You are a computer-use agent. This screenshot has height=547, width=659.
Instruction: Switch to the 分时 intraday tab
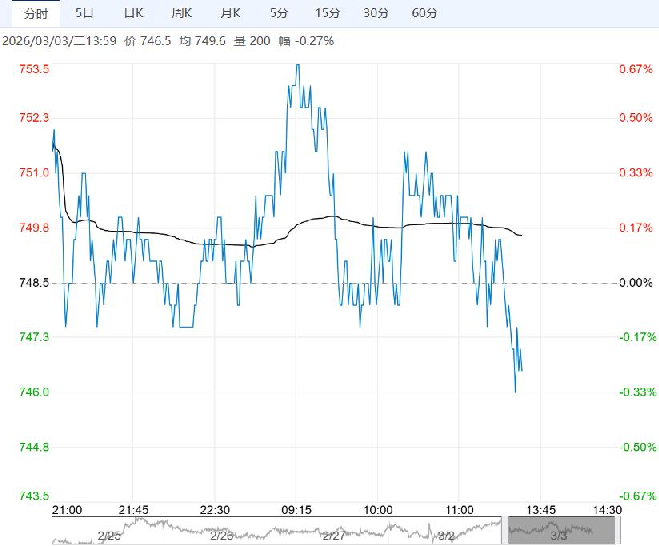pyautogui.click(x=35, y=13)
